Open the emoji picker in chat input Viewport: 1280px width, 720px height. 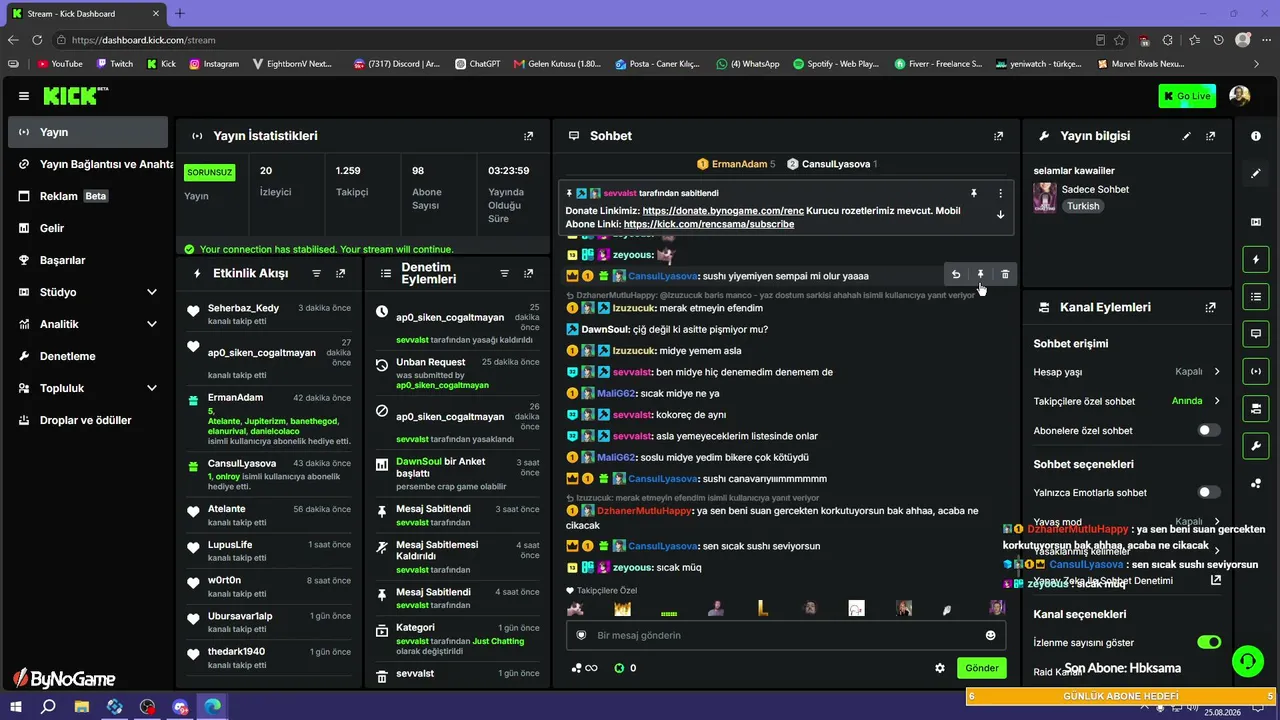point(990,635)
